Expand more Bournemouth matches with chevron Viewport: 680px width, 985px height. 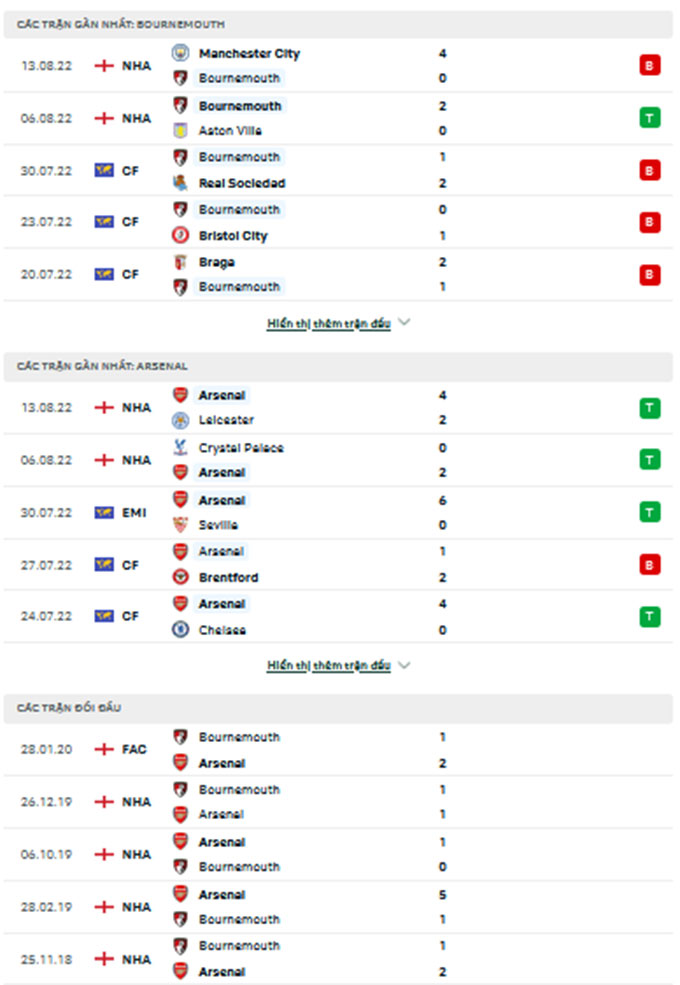click(x=404, y=322)
